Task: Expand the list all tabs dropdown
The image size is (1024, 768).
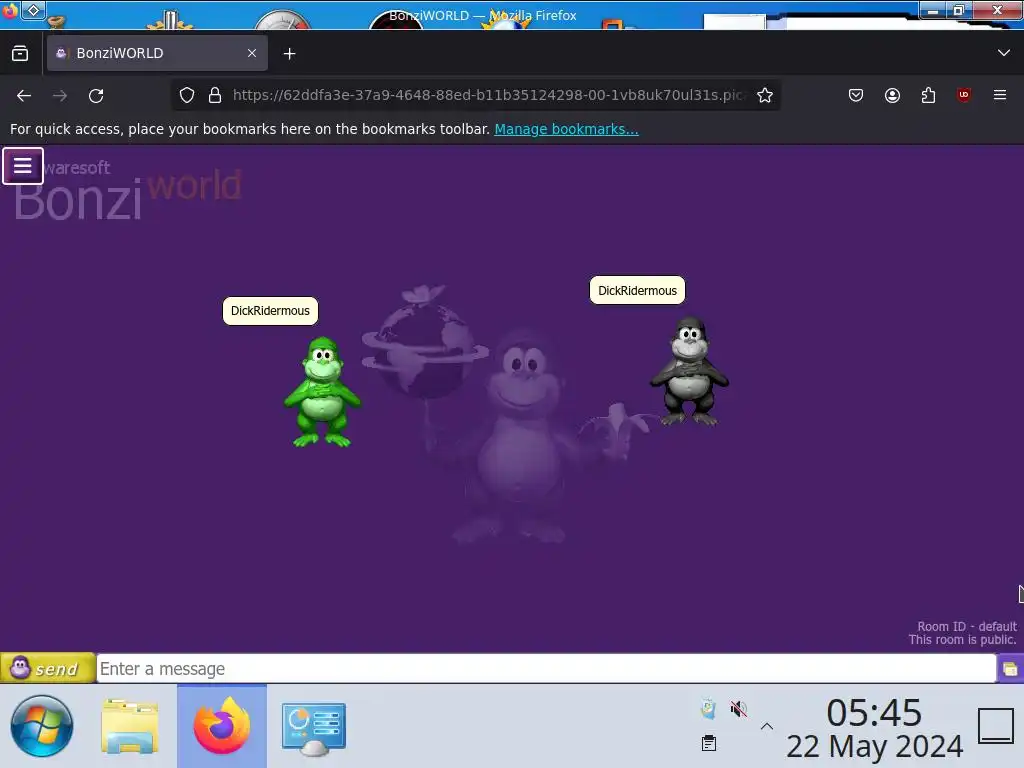Action: click(x=1004, y=53)
